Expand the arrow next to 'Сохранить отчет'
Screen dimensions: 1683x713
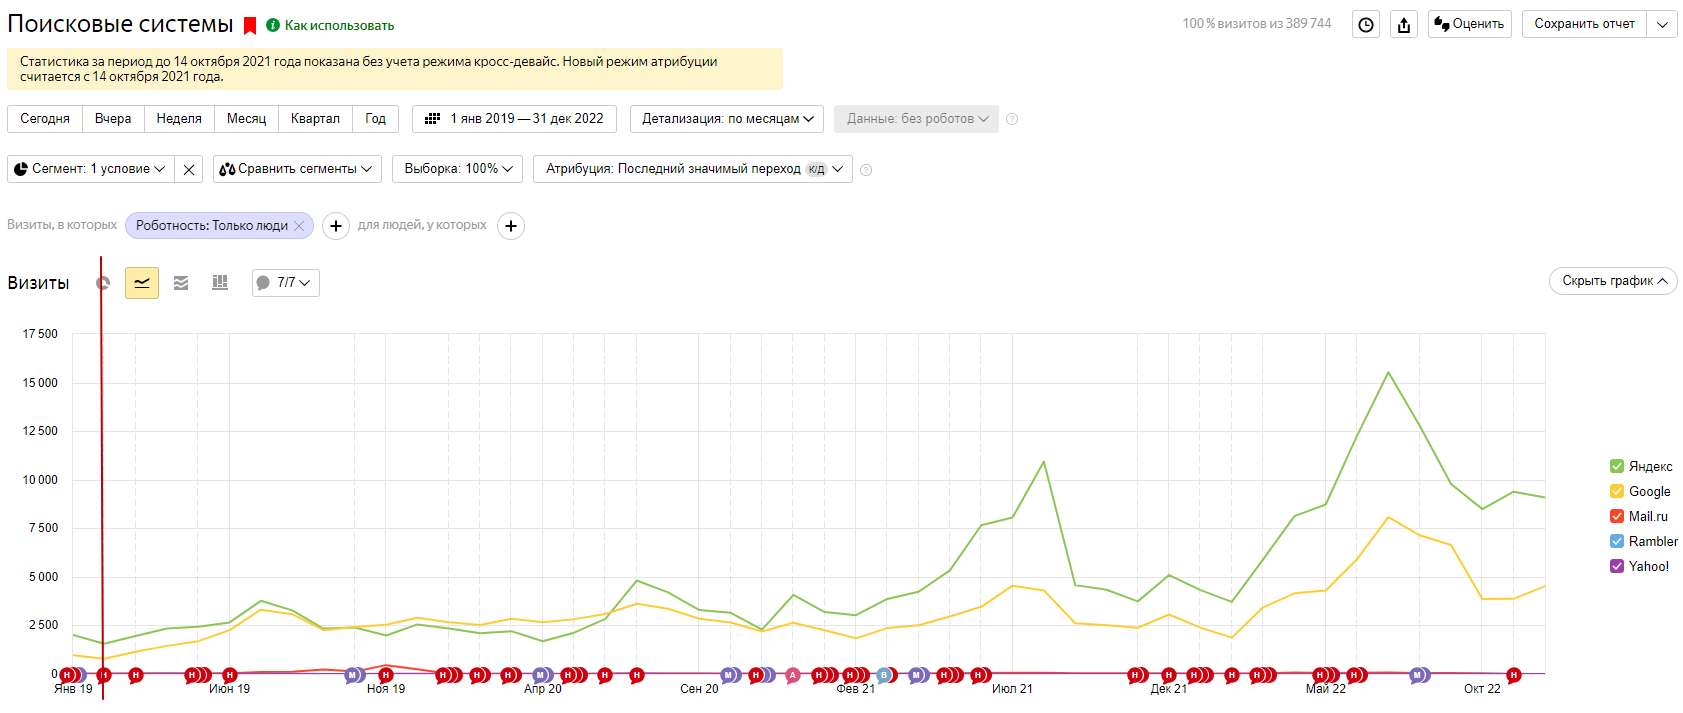tap(1663, 25)
